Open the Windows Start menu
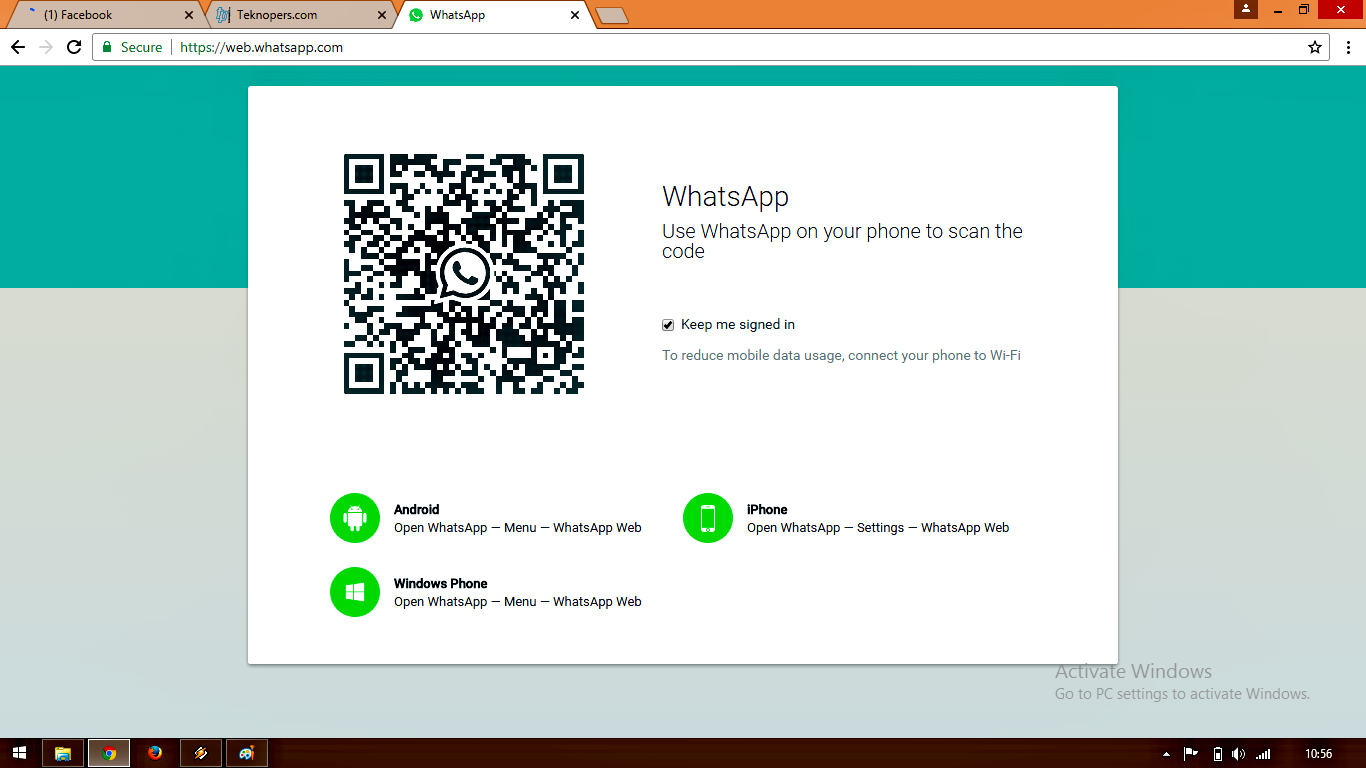1366x768 pixels. (x=20, y=753)
